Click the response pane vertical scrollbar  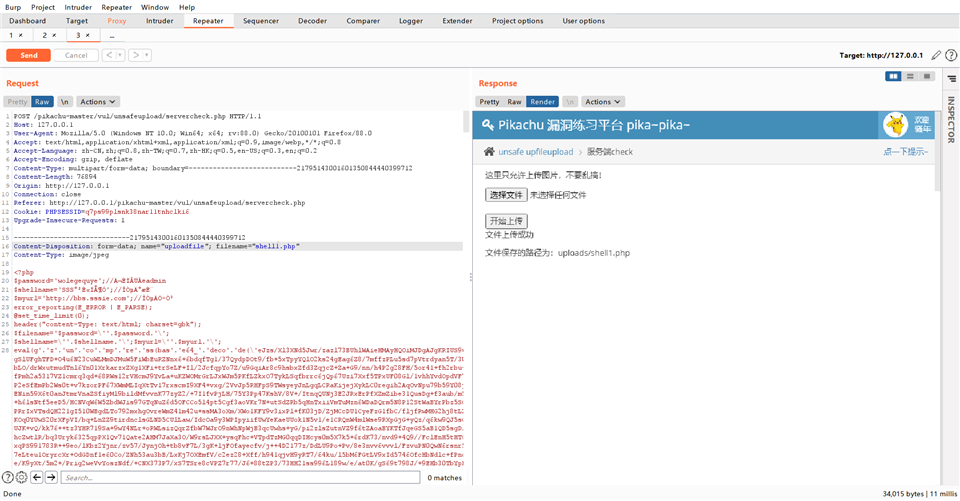coord(938,151)
